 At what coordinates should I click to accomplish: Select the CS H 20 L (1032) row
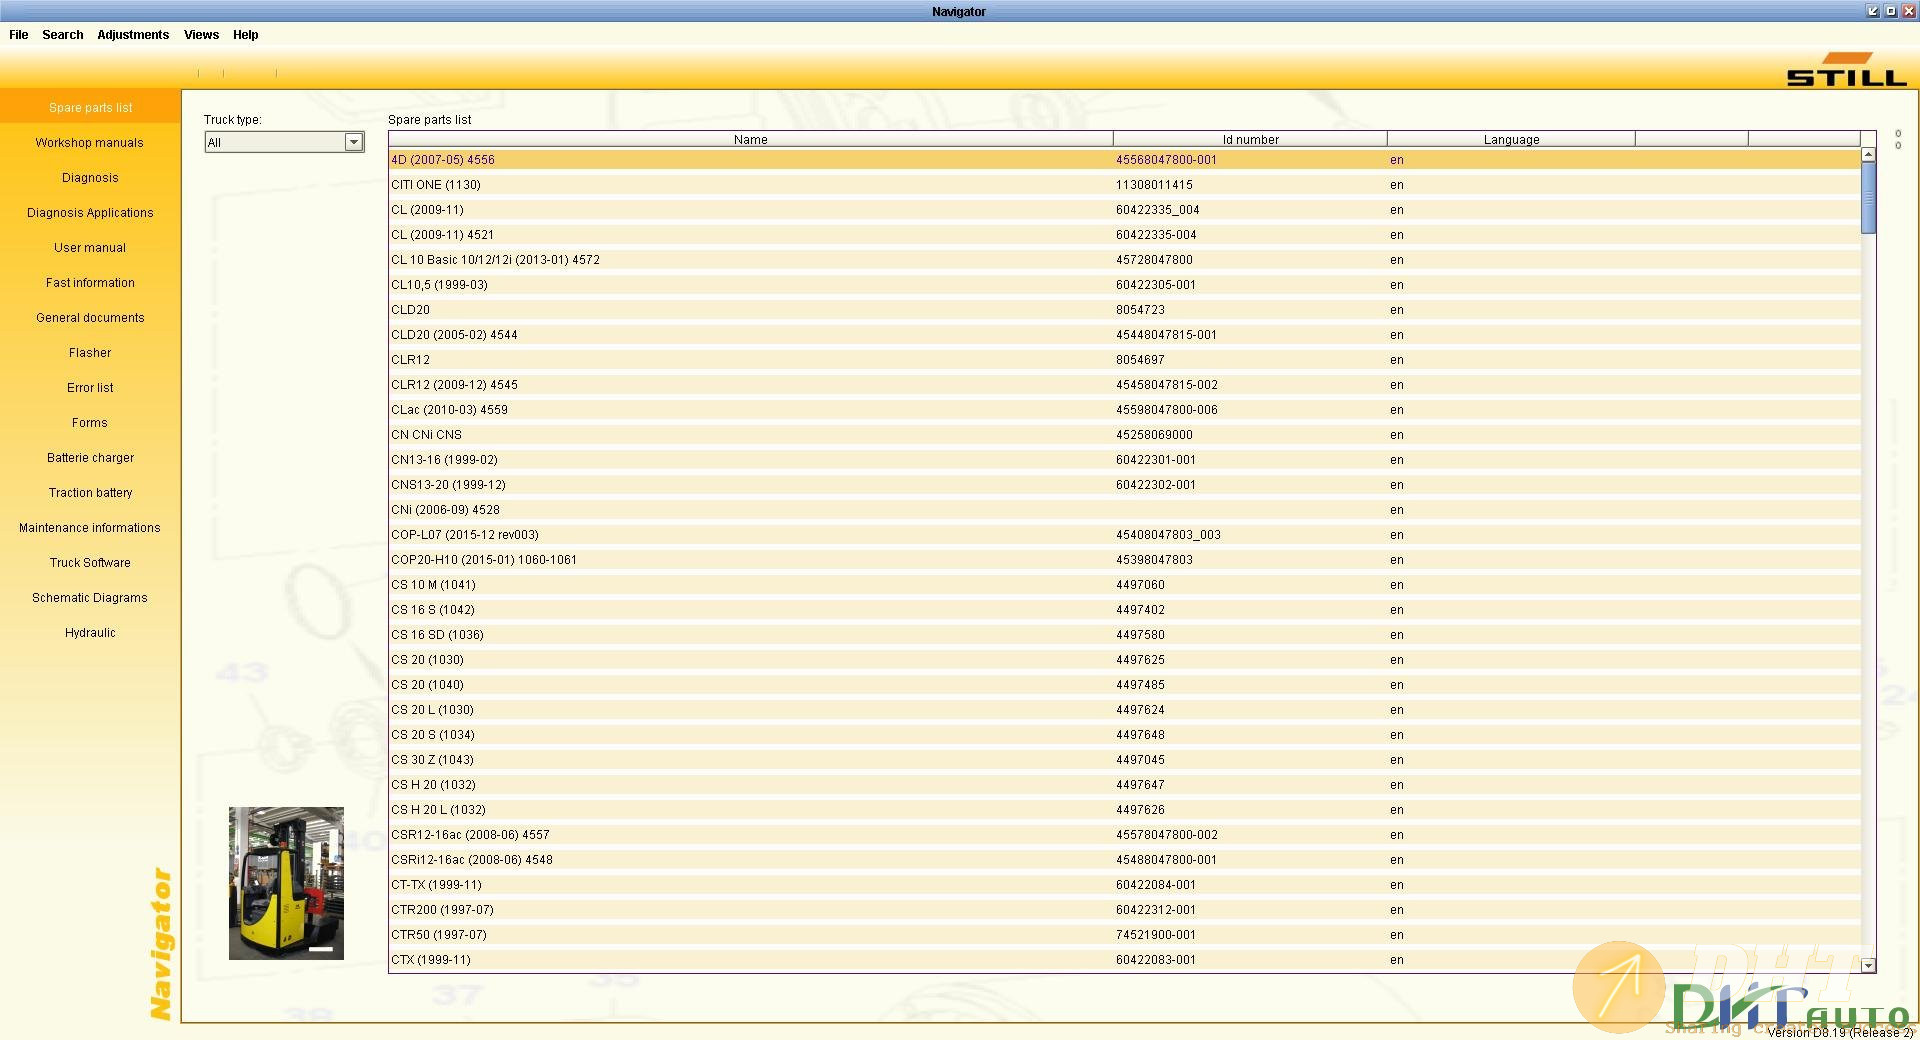1124,810
